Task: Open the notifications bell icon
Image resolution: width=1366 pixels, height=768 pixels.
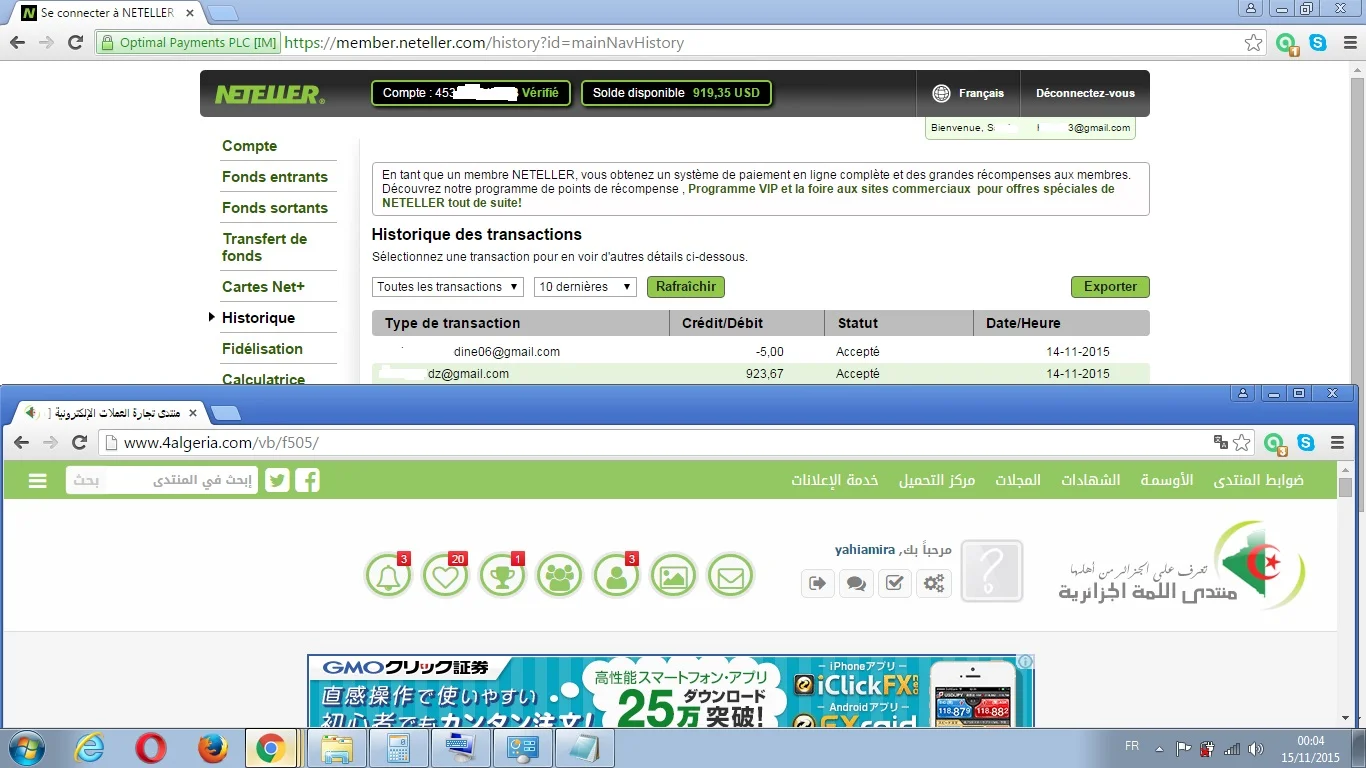Action: [388, 577]
